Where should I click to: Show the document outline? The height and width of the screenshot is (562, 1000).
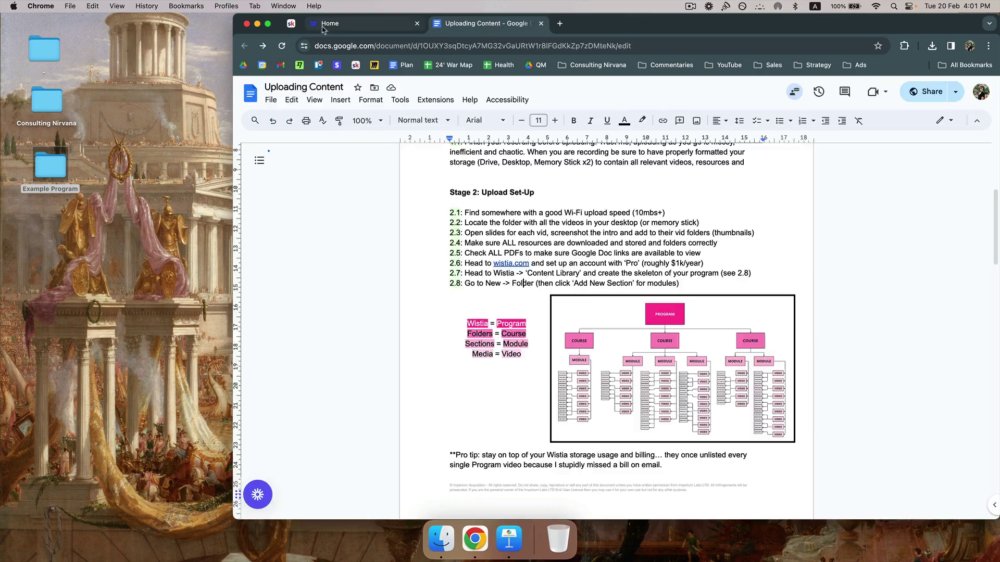[260, 160]
